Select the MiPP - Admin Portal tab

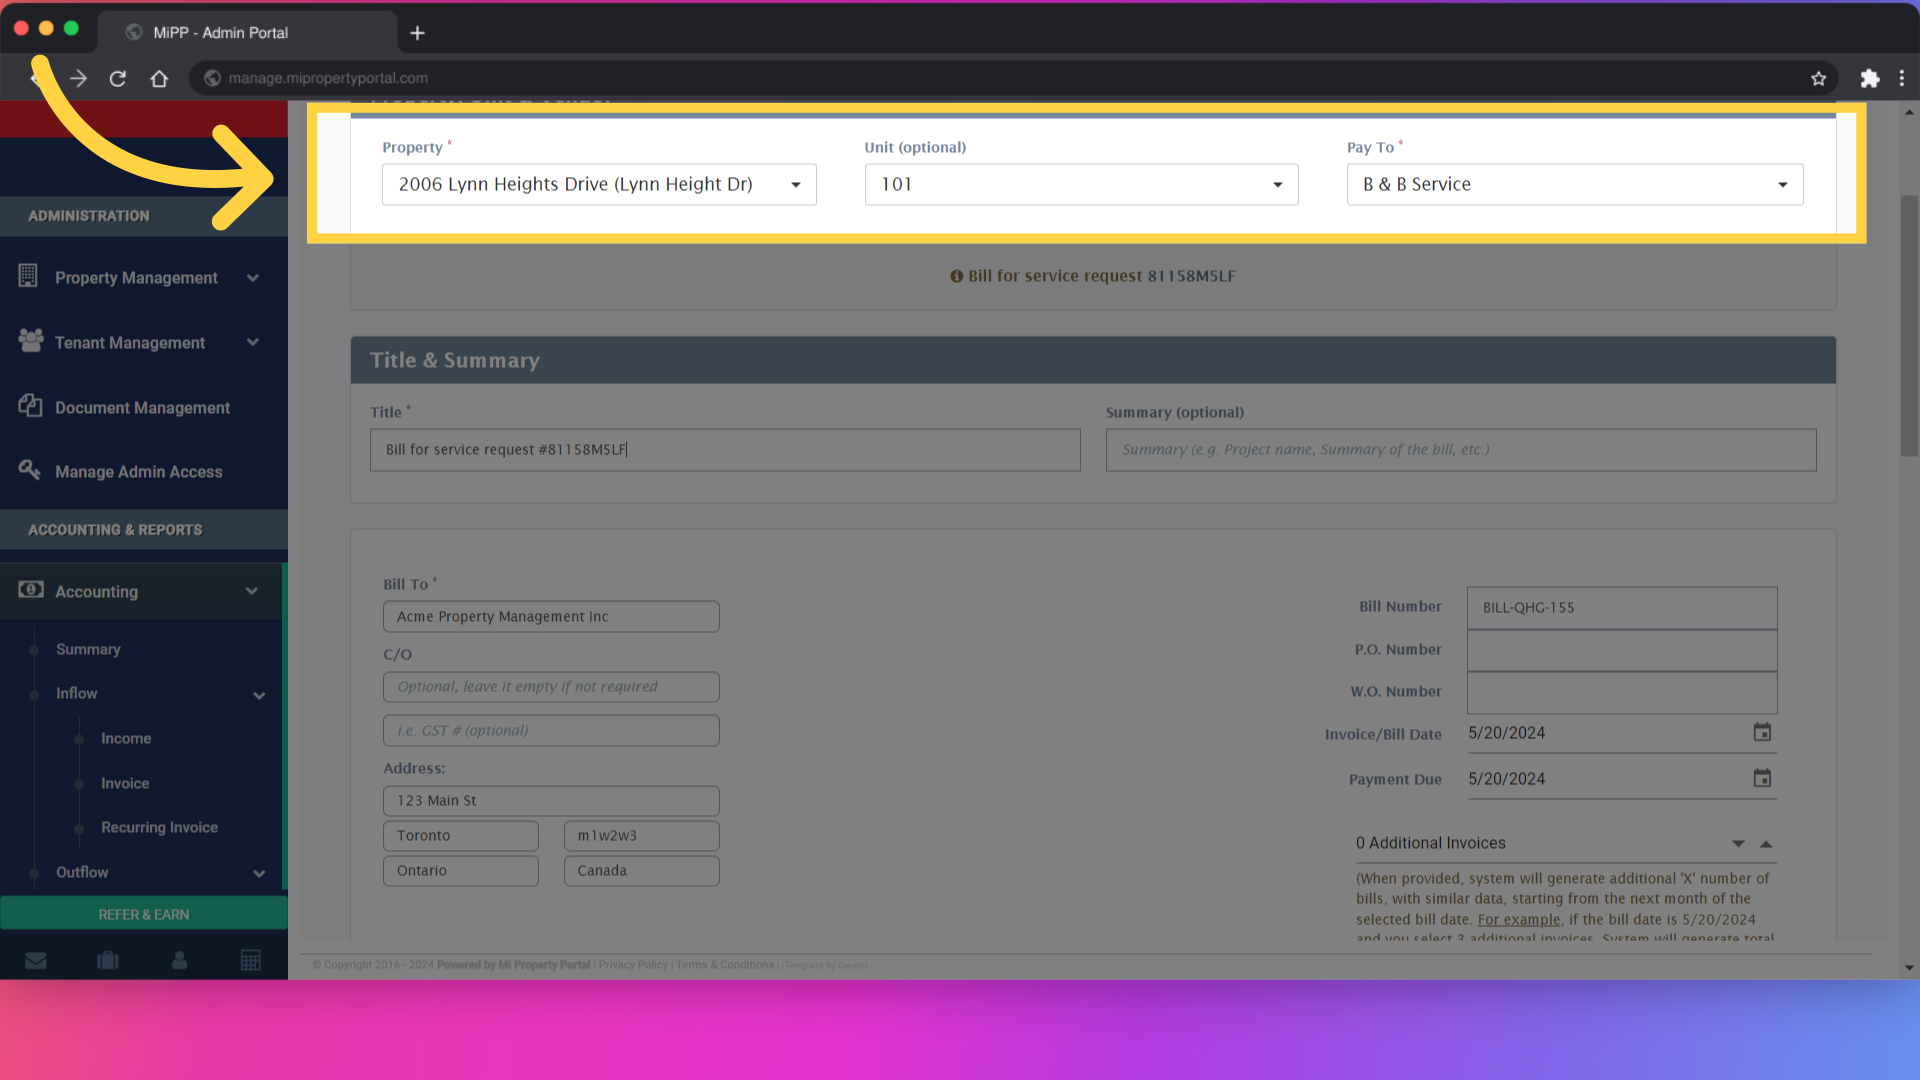tap(247, 33)
